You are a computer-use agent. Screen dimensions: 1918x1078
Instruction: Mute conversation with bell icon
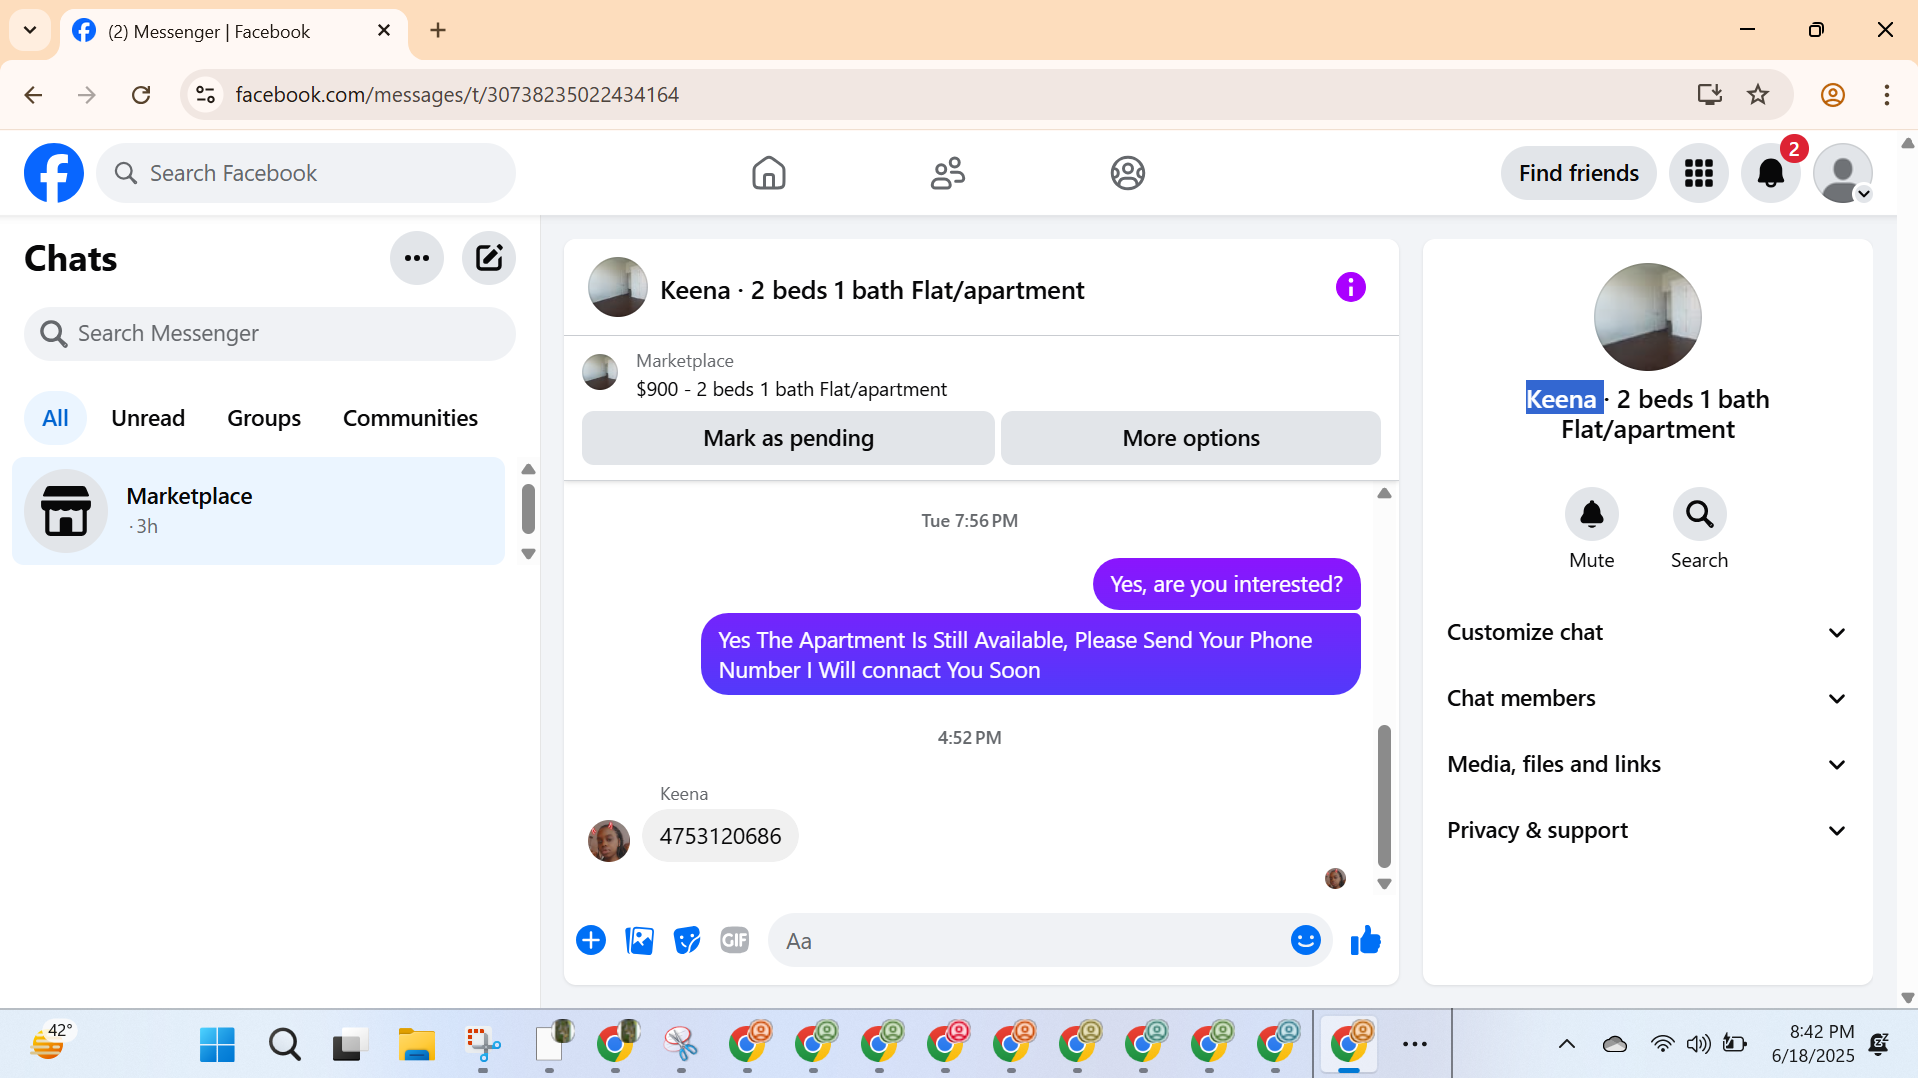pyautogui.click(x=1591, y=514)
